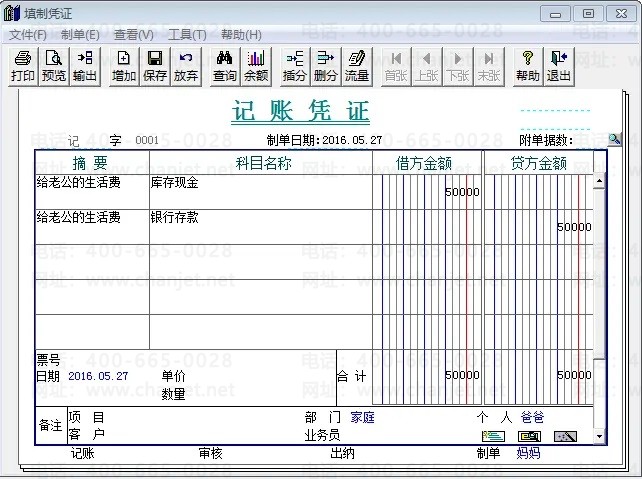Image resolution: width=642 pixels, height=479 pixels.
Task: Open 查询 (Query) binoculars icon
Action: coord(225,66)
